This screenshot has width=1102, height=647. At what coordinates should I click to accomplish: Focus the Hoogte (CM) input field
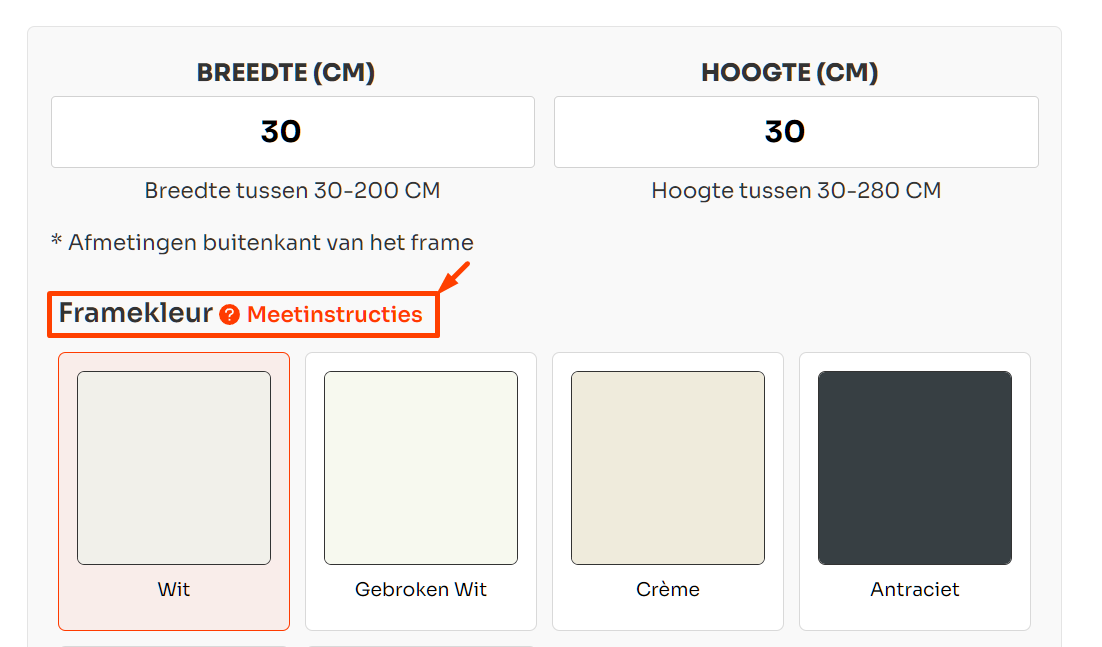click(x=796, y=132)
